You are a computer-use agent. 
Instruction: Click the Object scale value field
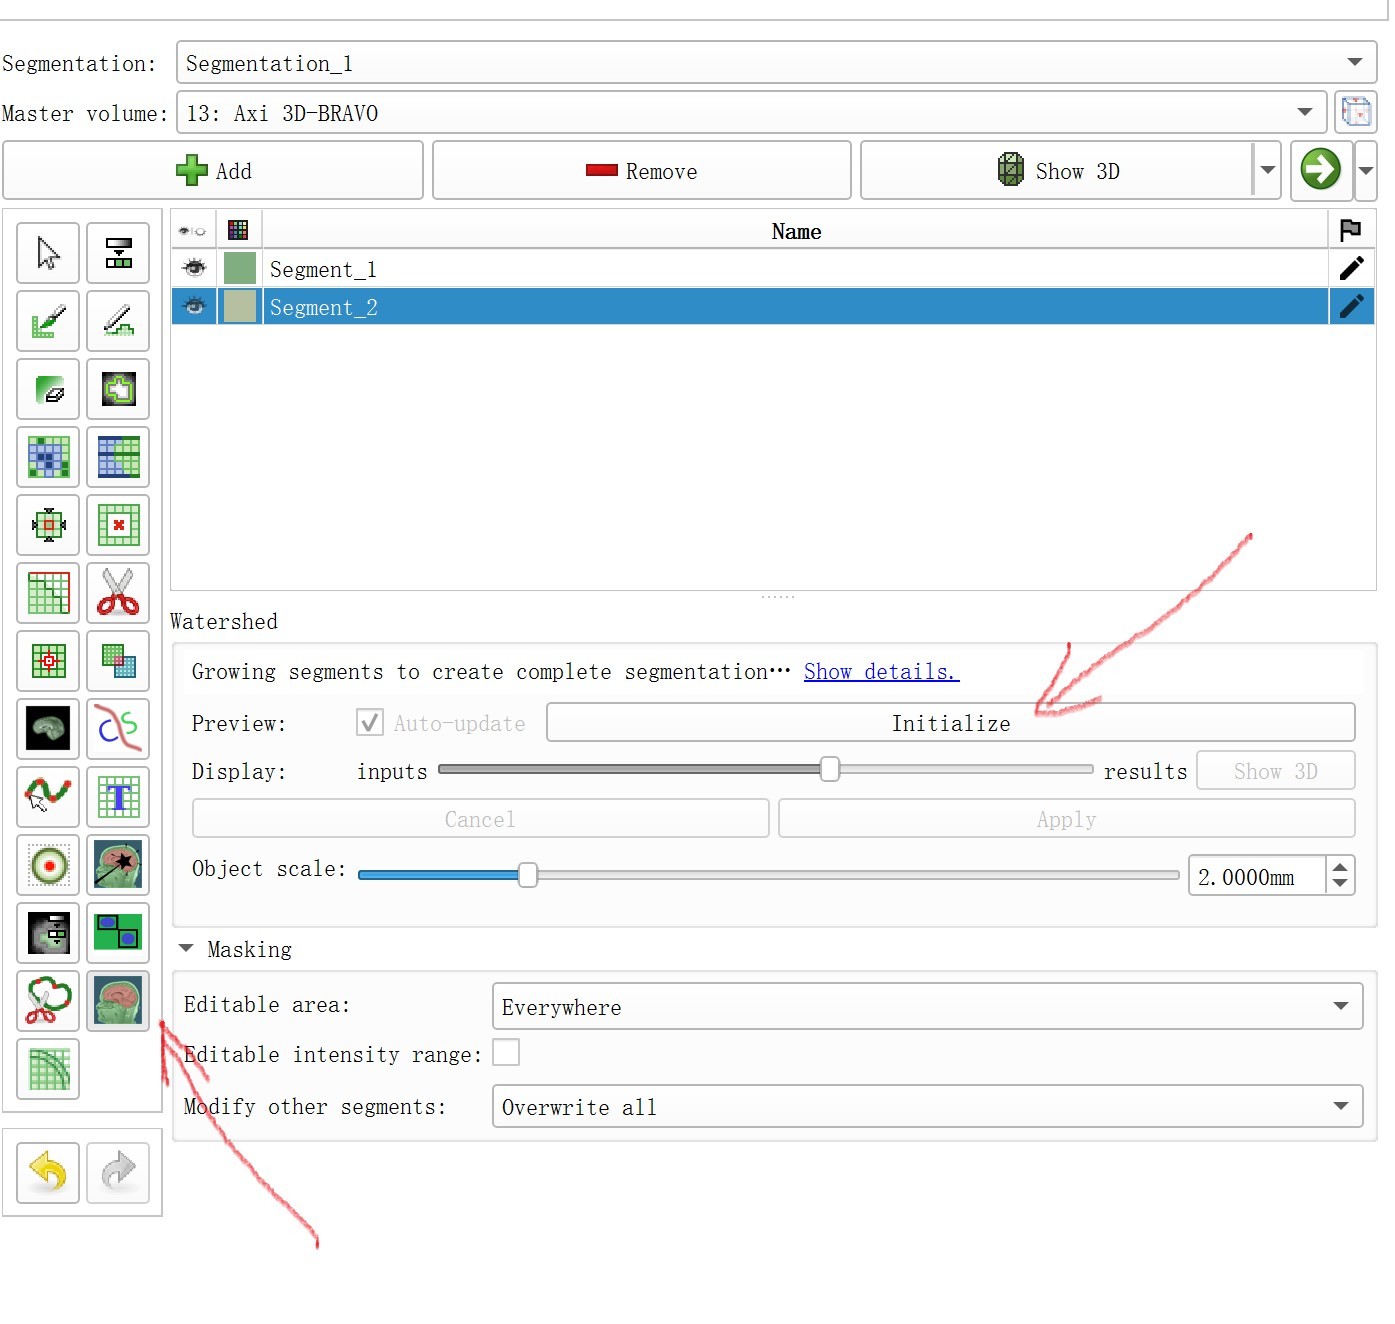[x=1255, y=877]
